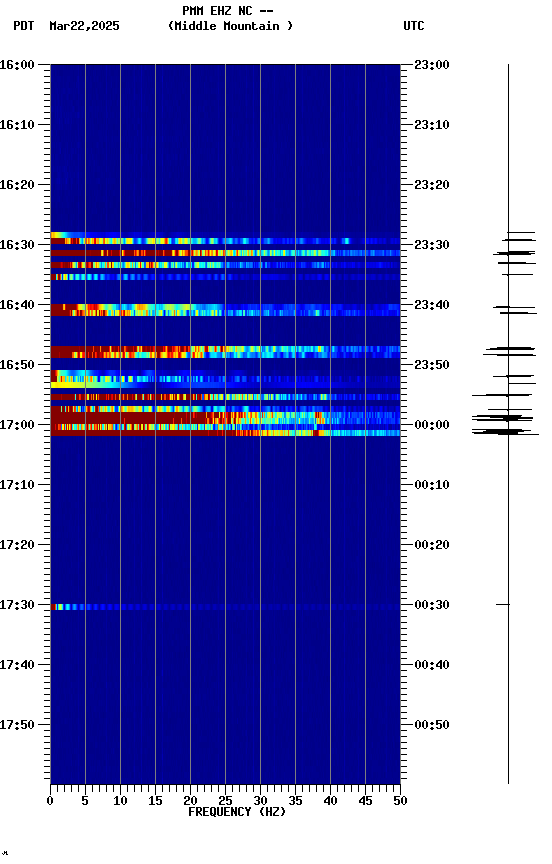
Task: Click the '(Middle Mountain )' subtitle
Action: (x=230, y=26)
